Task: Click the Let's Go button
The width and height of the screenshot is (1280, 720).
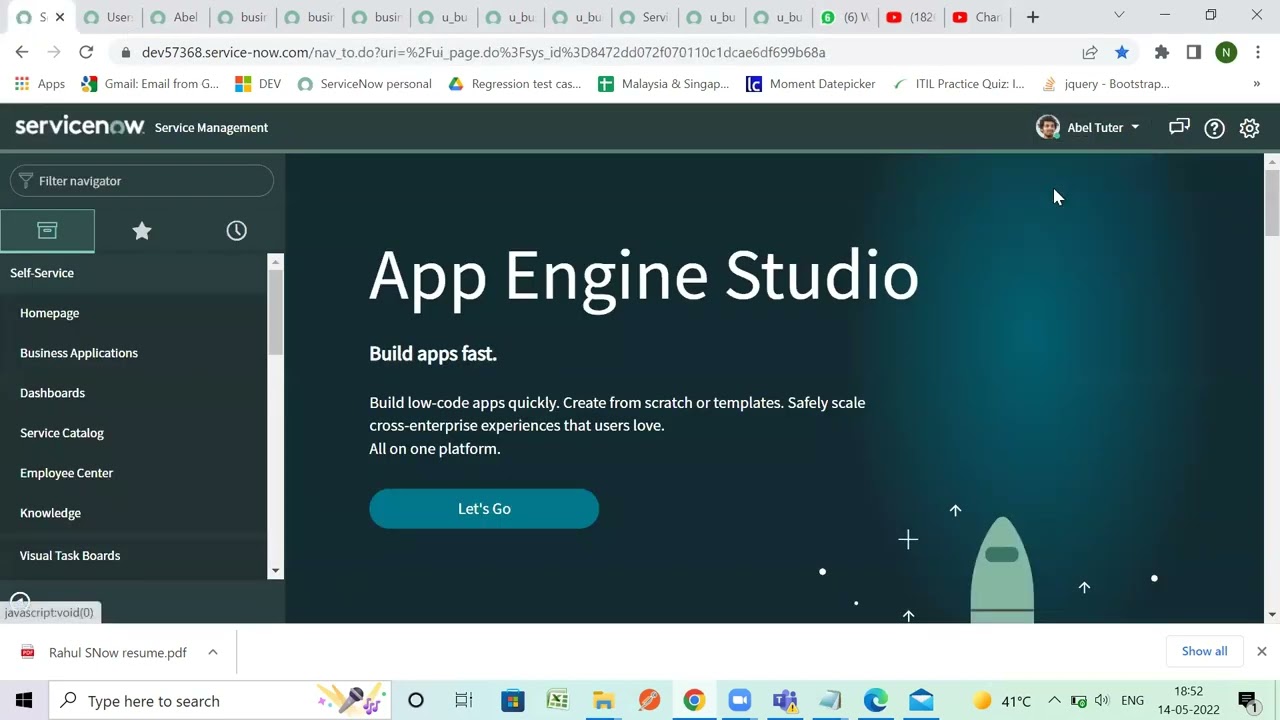Action: (484, 509)
